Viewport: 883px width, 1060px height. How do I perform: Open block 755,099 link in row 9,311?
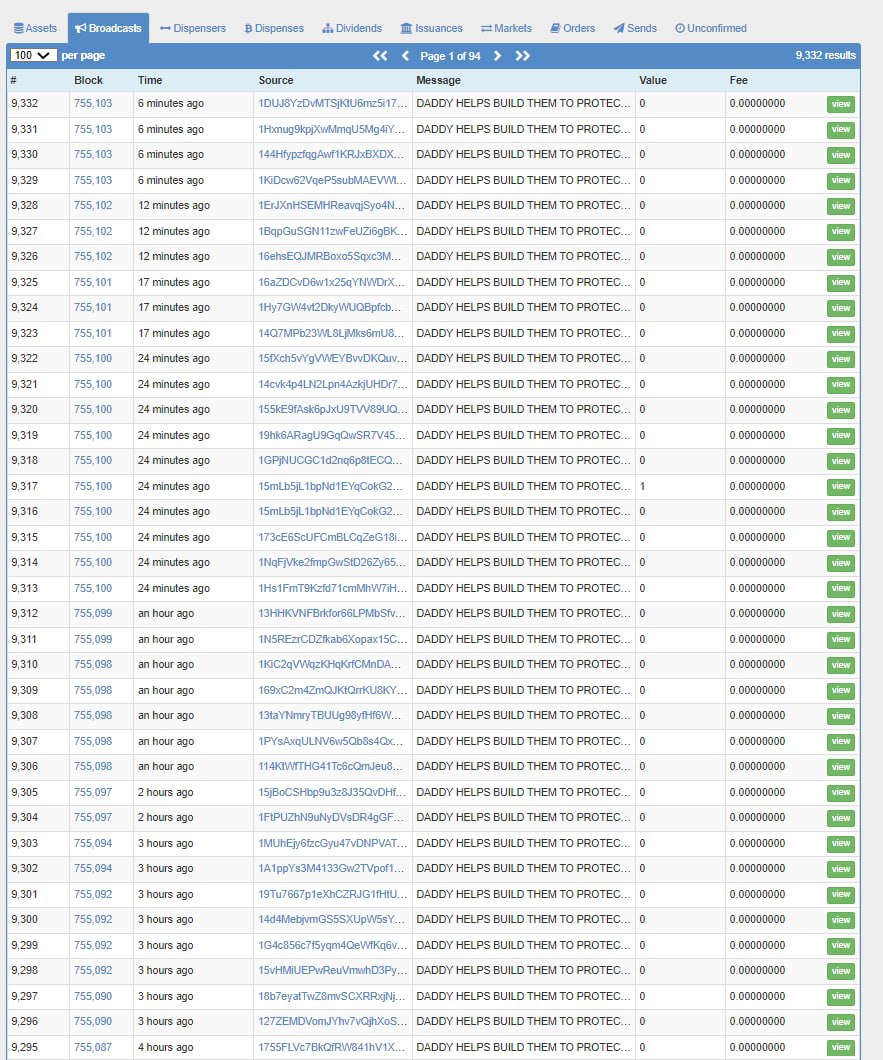click(x=93, y=640)
